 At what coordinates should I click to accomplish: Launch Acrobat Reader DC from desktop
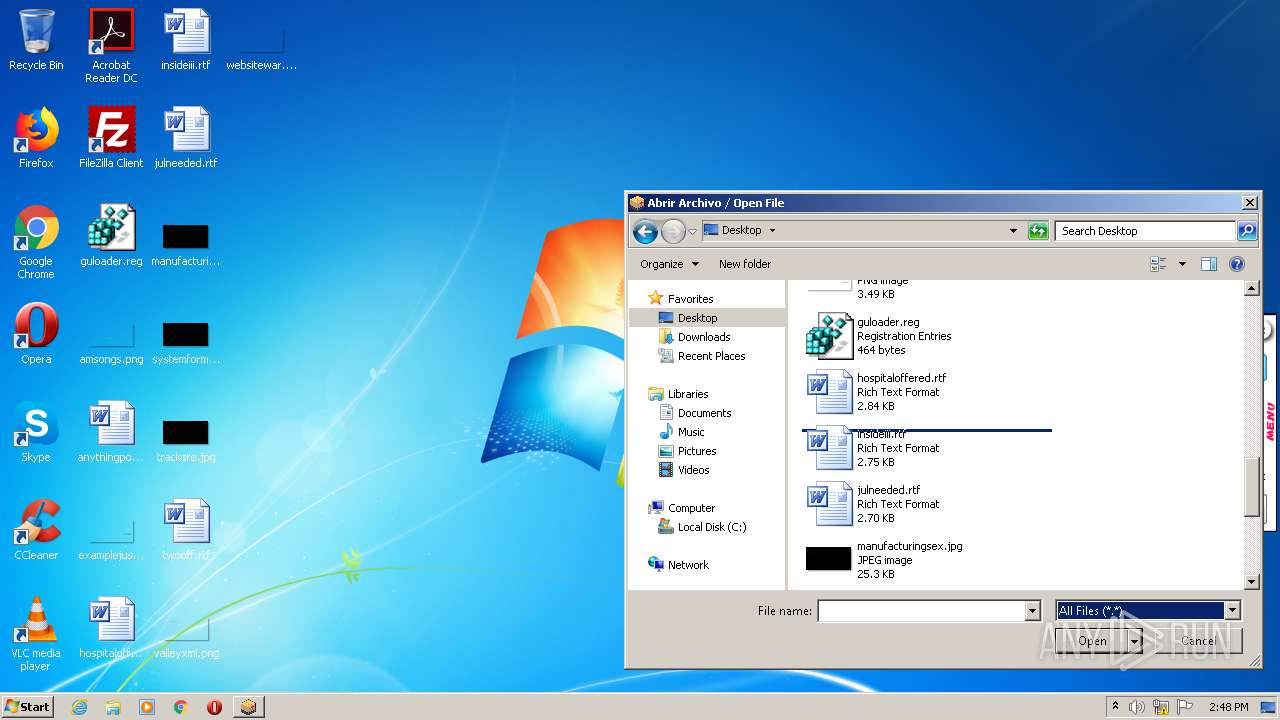111,46
